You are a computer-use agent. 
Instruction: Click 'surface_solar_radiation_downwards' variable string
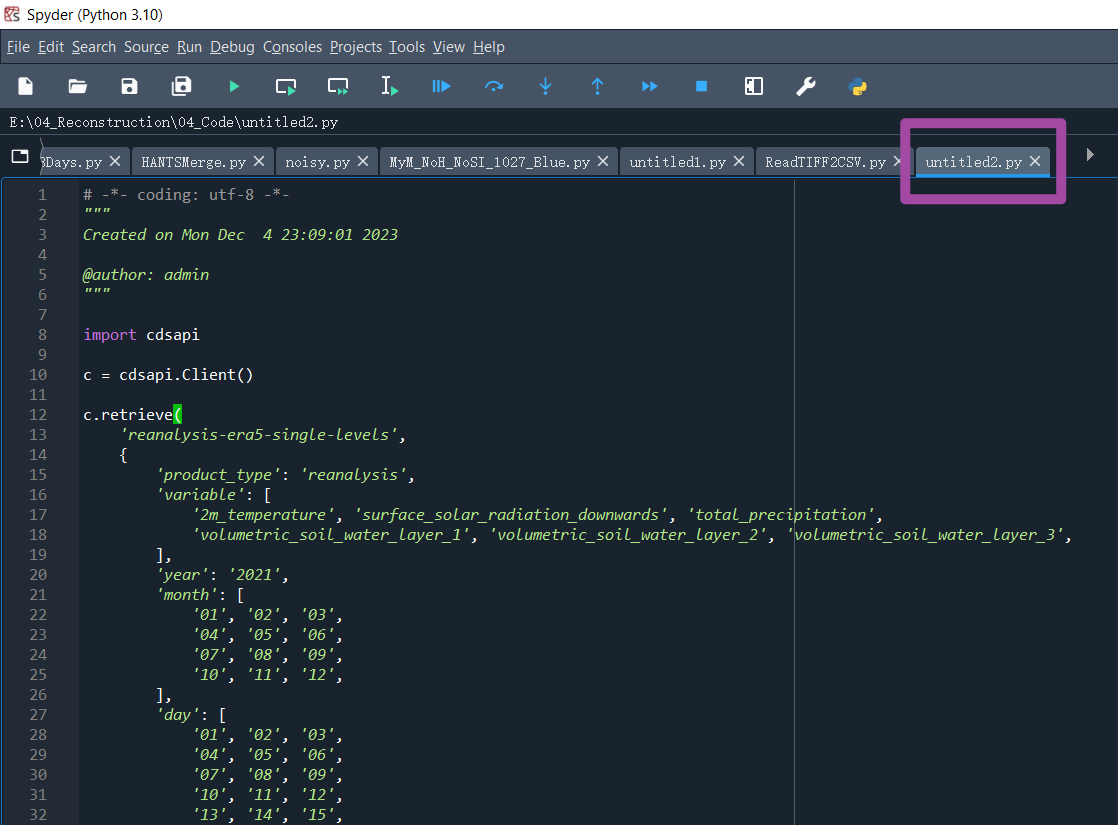coord(511,515)
